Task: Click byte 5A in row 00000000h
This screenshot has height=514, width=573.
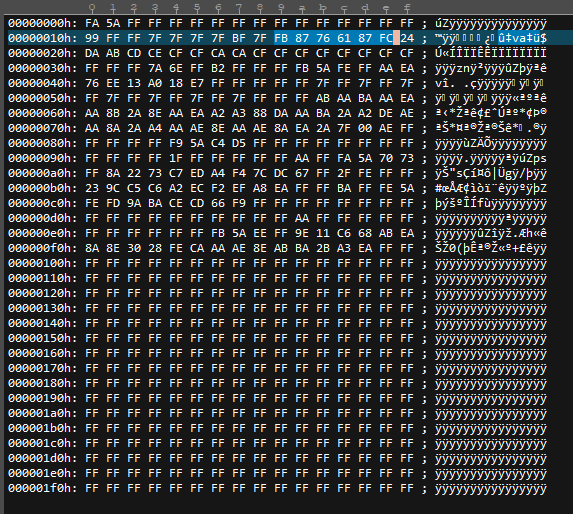Action: point(113,23)
